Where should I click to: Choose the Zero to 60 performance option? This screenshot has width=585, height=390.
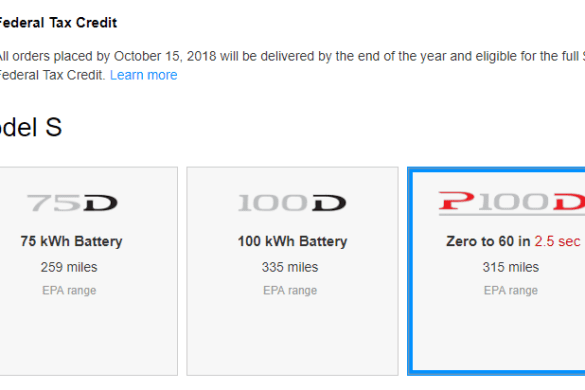(x=513, y=241)
